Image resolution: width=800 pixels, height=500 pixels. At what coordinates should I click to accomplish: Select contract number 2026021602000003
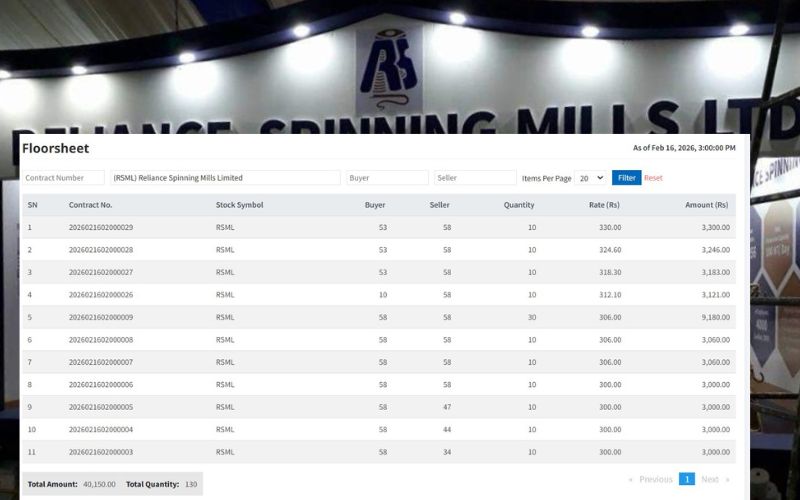click(101, 452)
